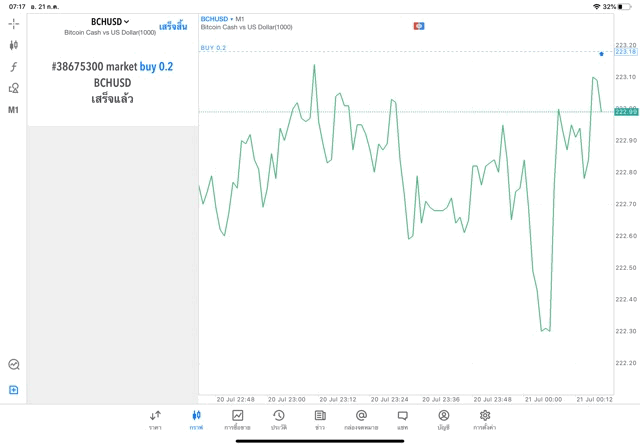The height and width of the screenshot is (447, 640).
Task: Open the History tab
Action: [279, 419]
